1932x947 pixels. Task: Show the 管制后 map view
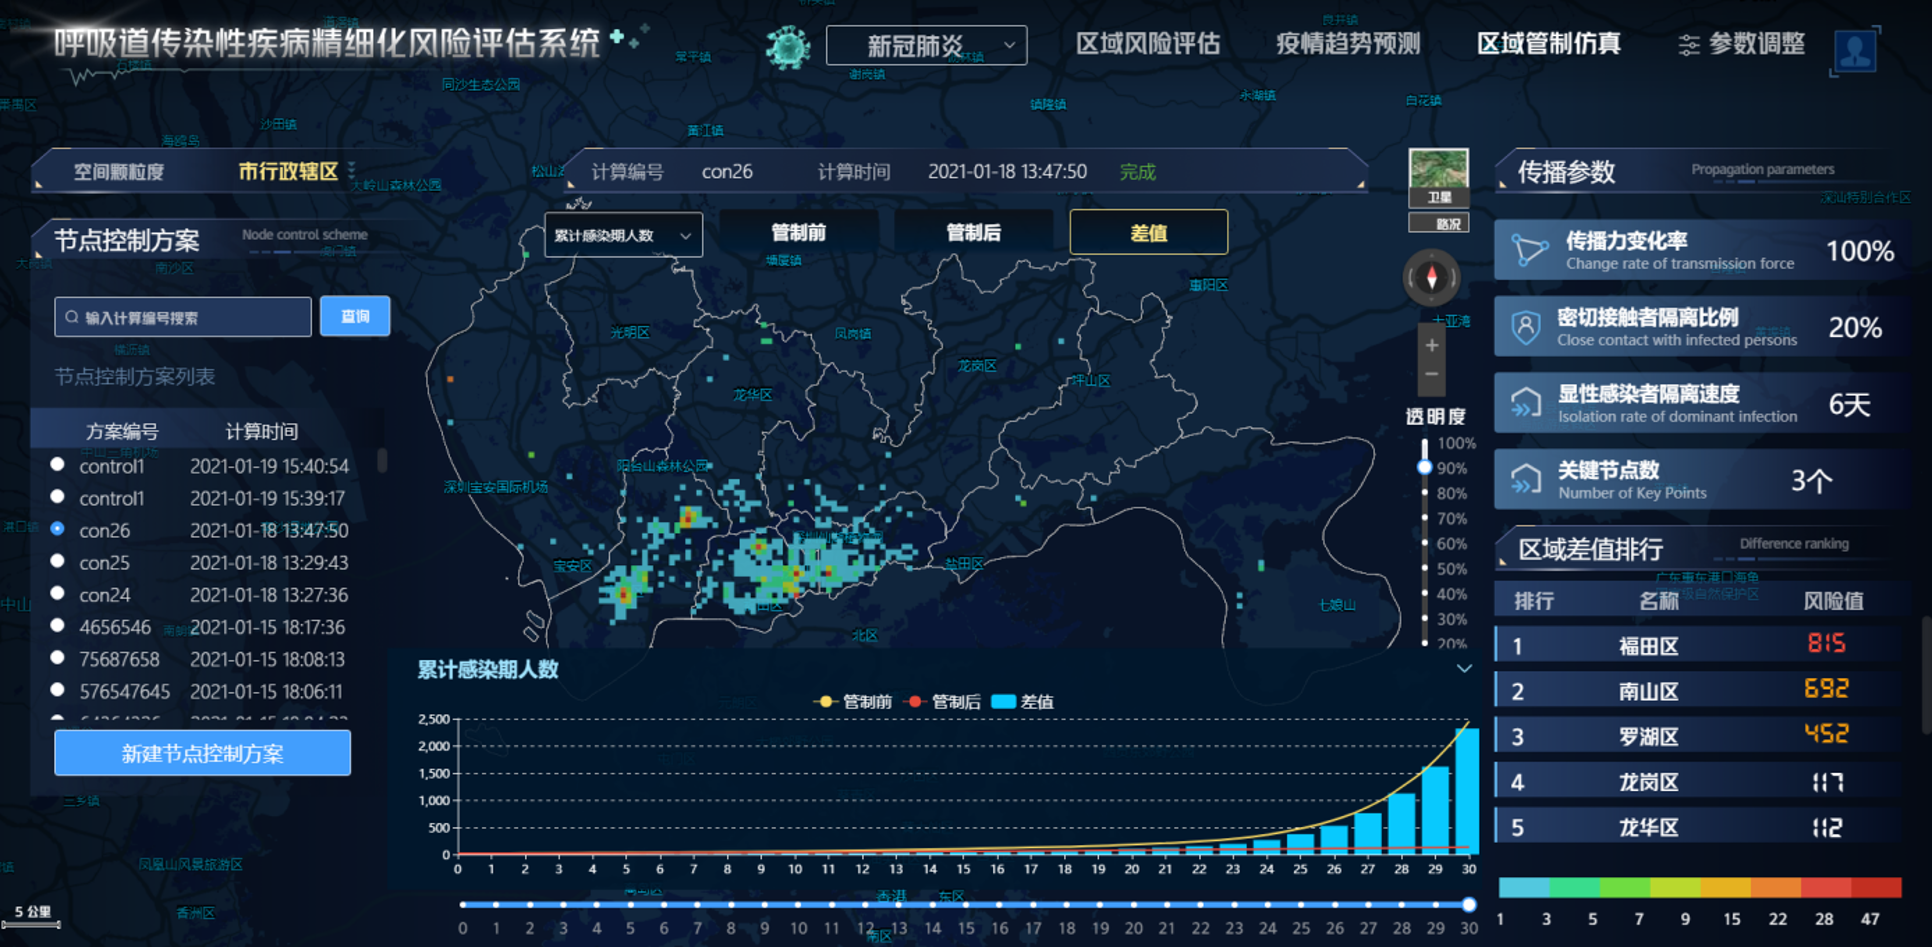973,232
